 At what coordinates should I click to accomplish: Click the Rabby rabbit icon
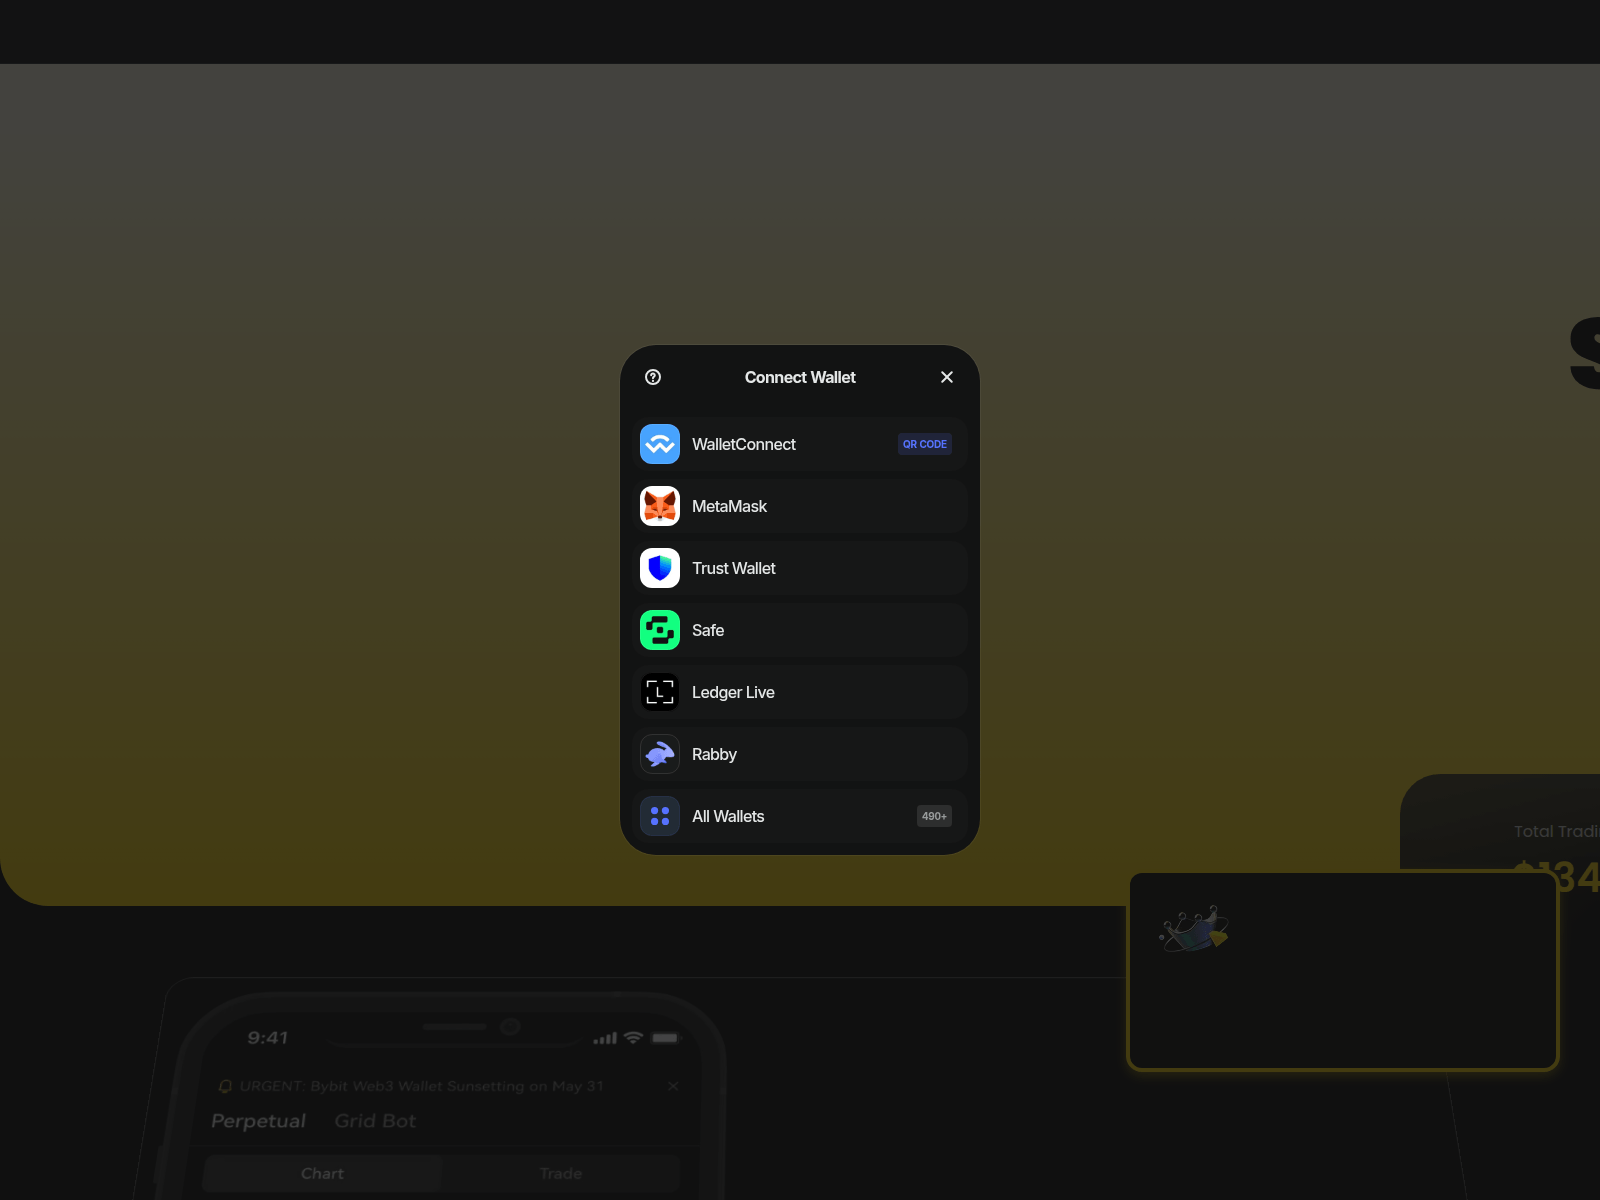click(660, 754)
